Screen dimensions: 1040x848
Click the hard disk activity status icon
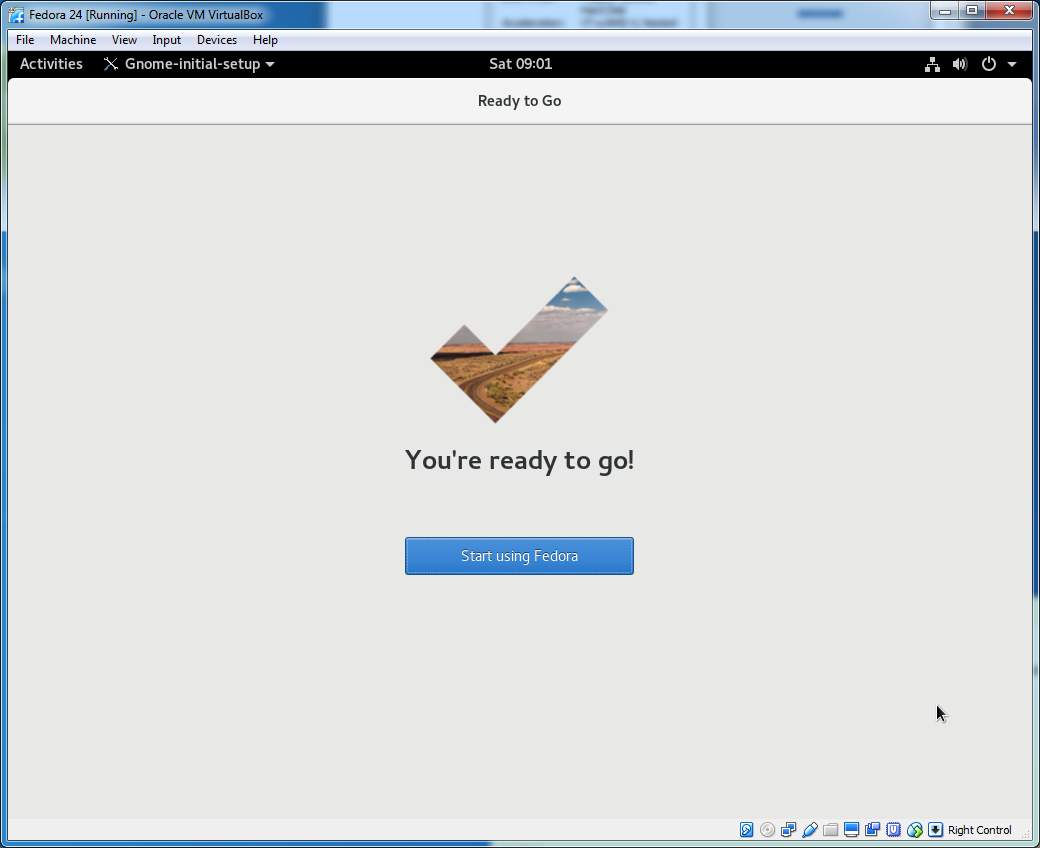point(746,829)
